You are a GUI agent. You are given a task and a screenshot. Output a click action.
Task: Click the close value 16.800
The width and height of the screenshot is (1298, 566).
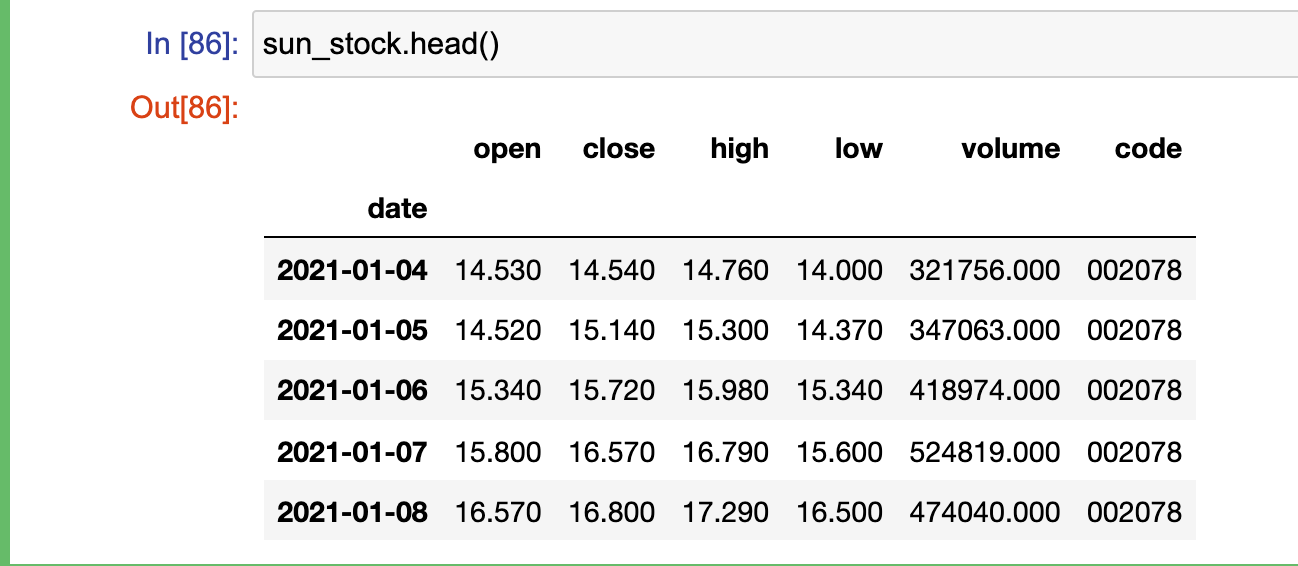click(x=612, y=513)
